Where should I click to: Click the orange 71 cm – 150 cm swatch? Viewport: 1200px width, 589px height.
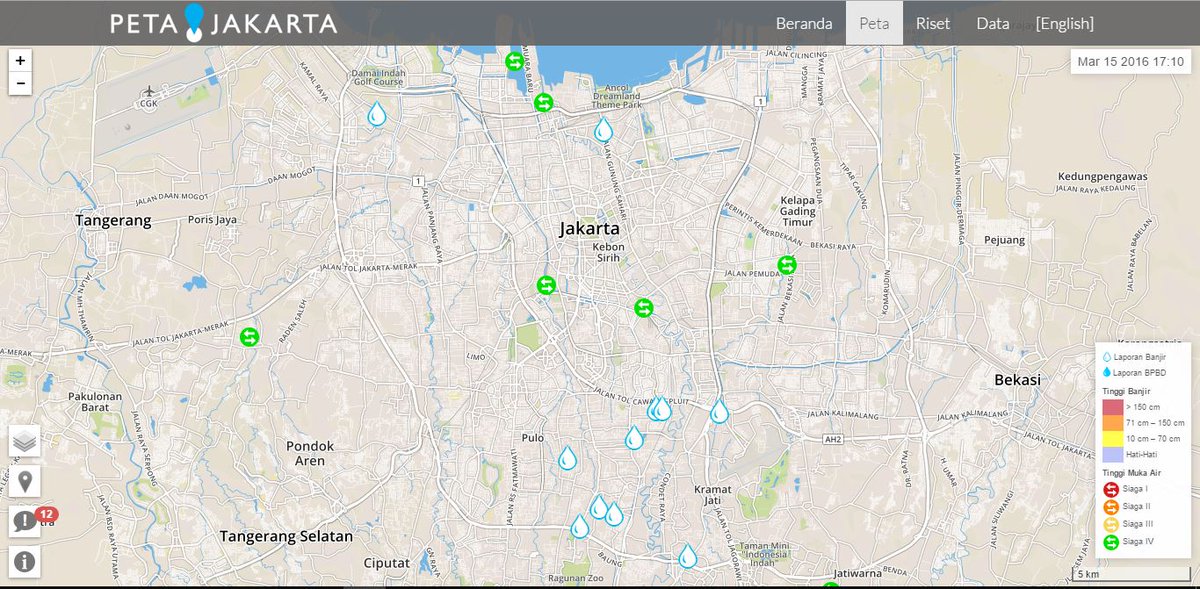(1113, 423)
